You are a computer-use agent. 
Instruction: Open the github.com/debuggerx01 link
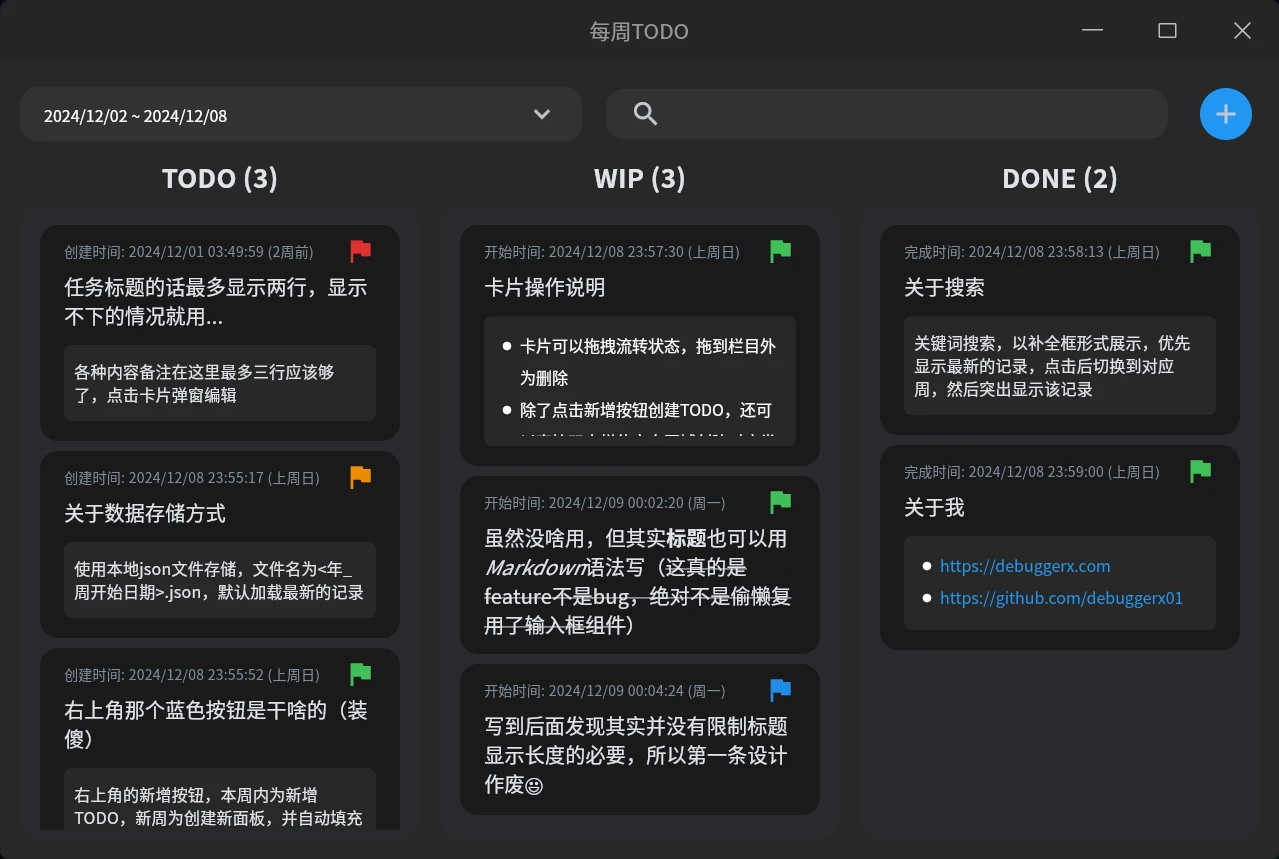pos(1061,599)
